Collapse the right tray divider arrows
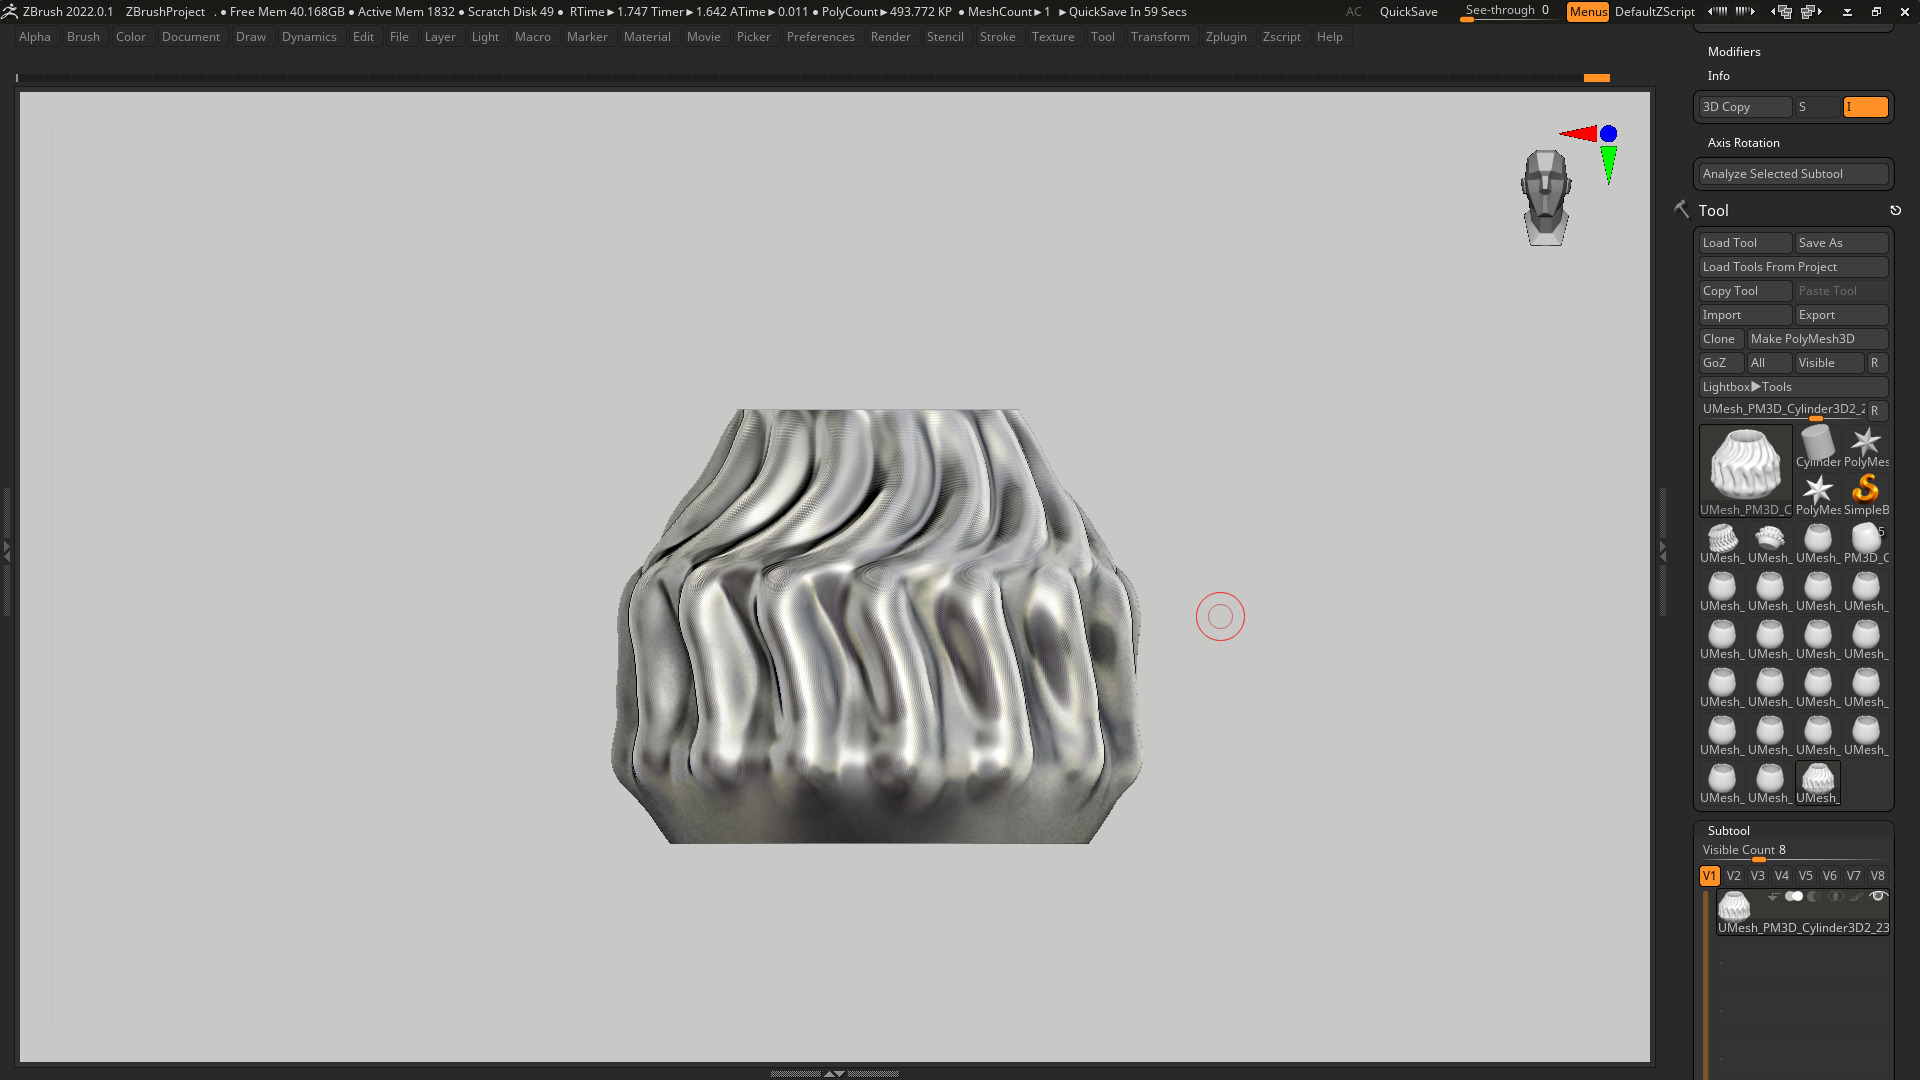Screen dimensions: 1920x1080 (1663, 551)
